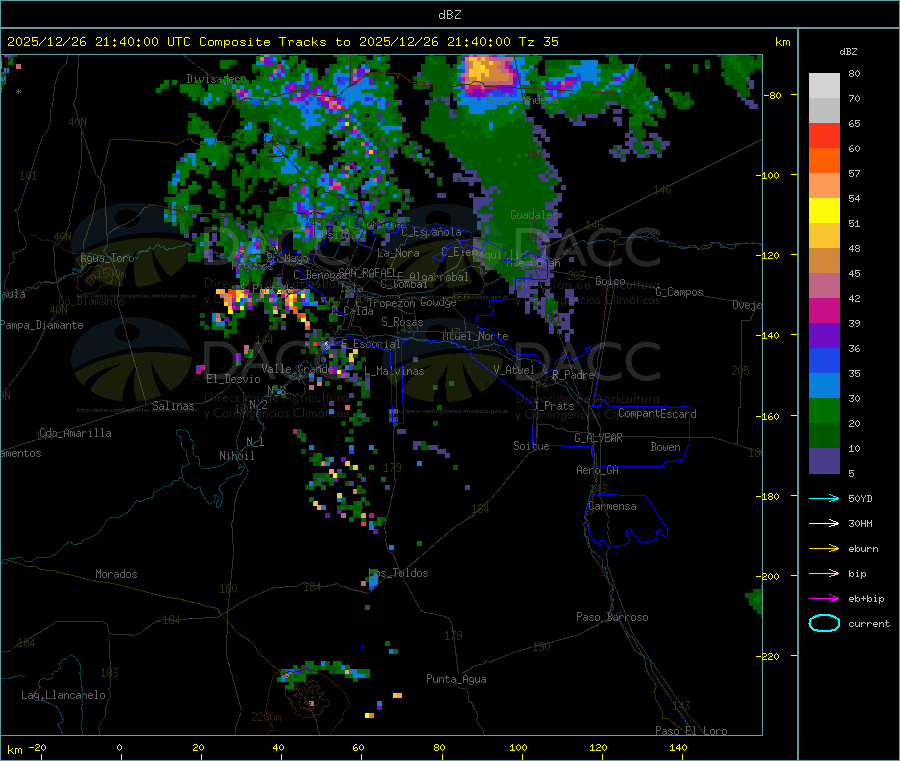Select the brown-orange swatch between 48 and 45
This screenshot has height=761, width=900.
[x=824, y=261]
